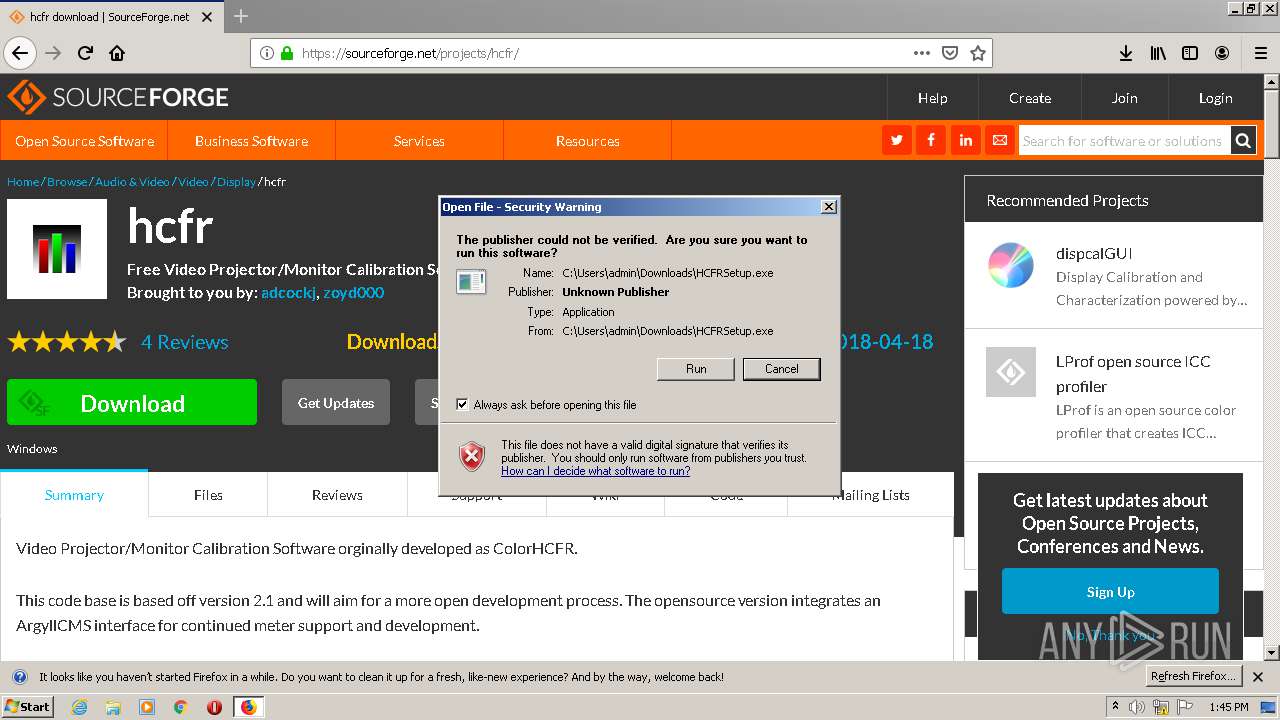The width and height of the screenshot is (1280, 720).
Task: Click the Join menu item
Action: [x=1125, y=97]
